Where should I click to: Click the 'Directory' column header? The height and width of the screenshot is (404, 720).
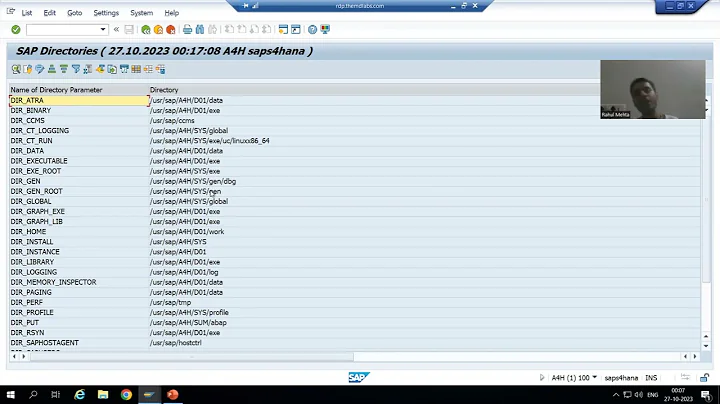pyautogui.click(x=164, y=90)
